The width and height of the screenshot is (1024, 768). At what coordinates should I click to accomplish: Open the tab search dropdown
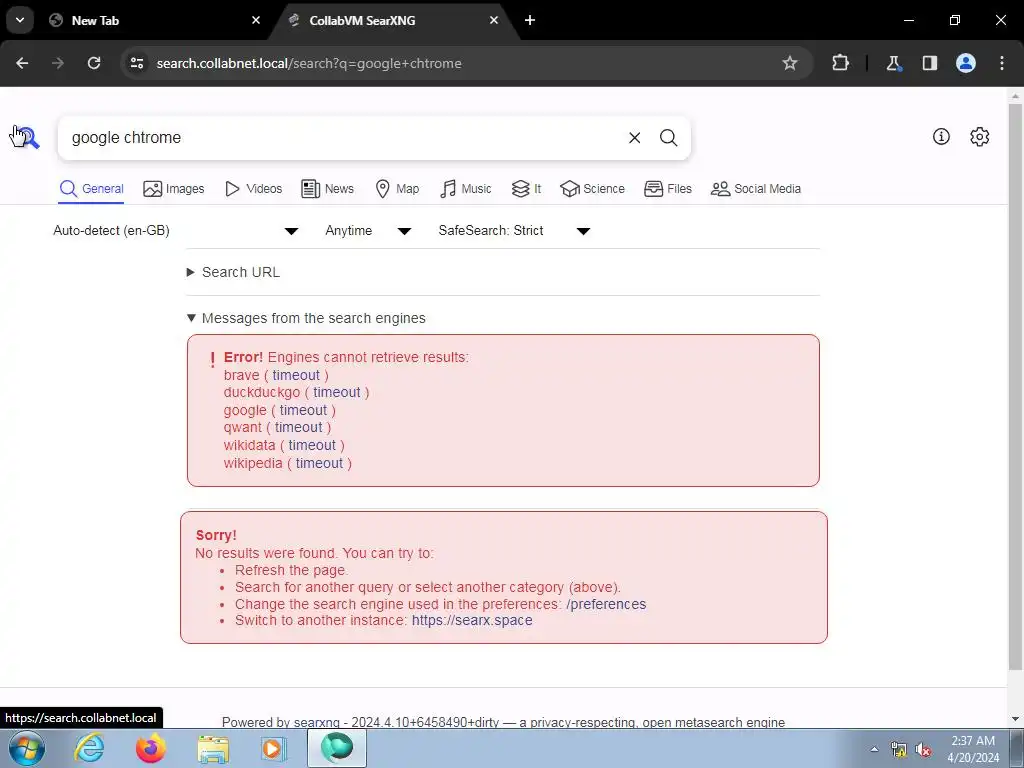click(20, 20)
